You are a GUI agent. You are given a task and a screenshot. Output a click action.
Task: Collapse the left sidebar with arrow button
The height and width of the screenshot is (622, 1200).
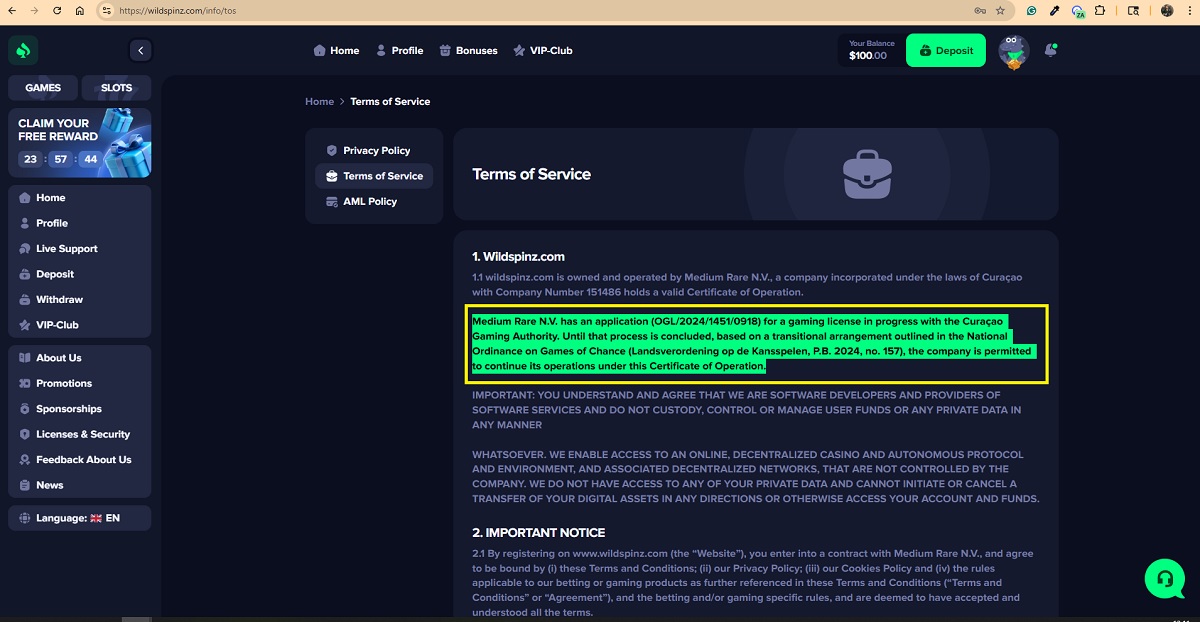(140, 50)
